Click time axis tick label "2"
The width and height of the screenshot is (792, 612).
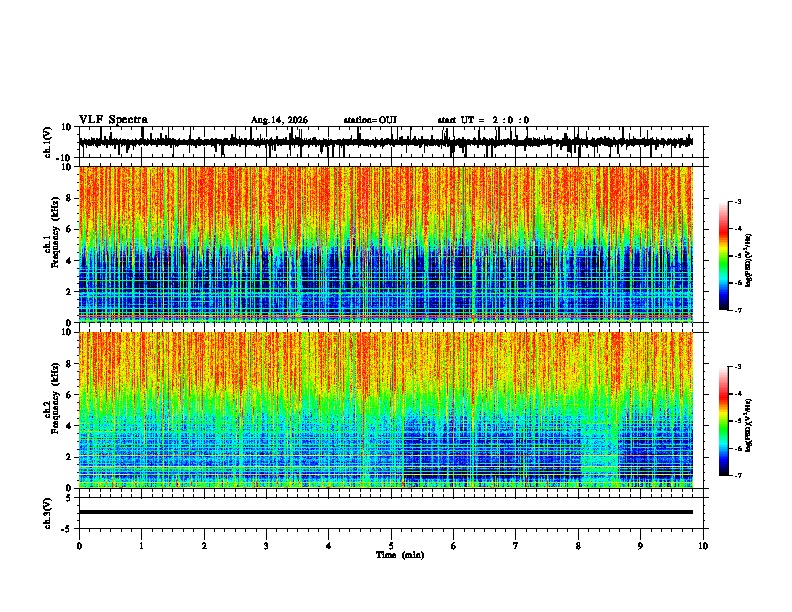tap(204, 546)
